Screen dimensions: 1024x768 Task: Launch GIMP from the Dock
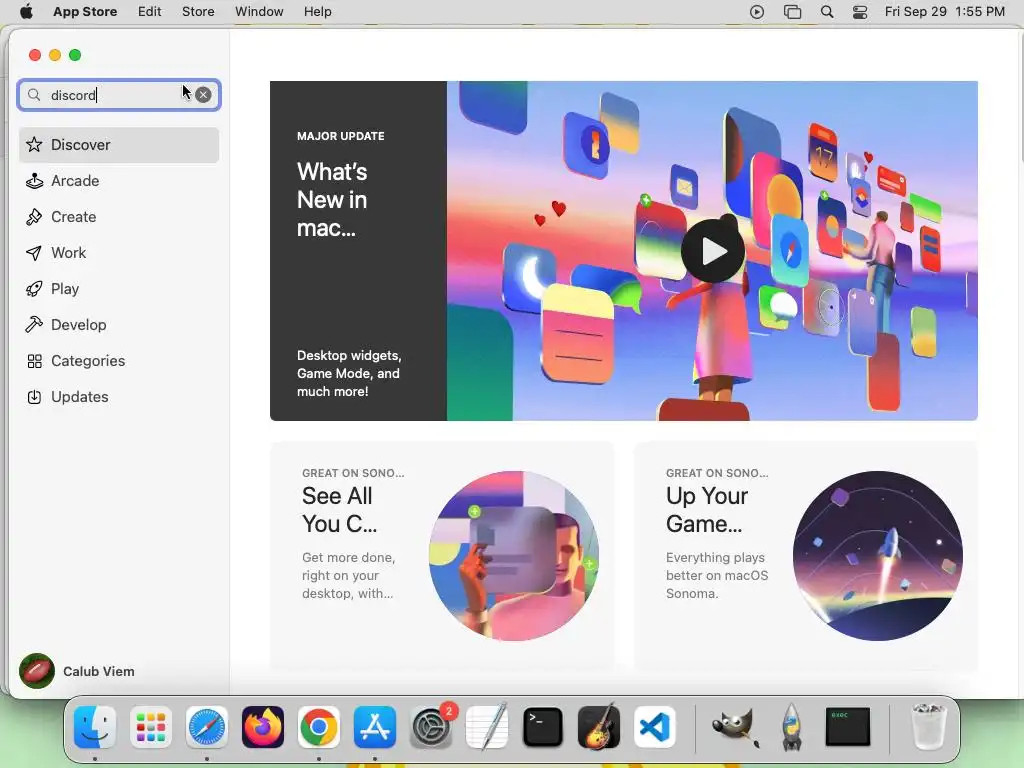point(735,727)
